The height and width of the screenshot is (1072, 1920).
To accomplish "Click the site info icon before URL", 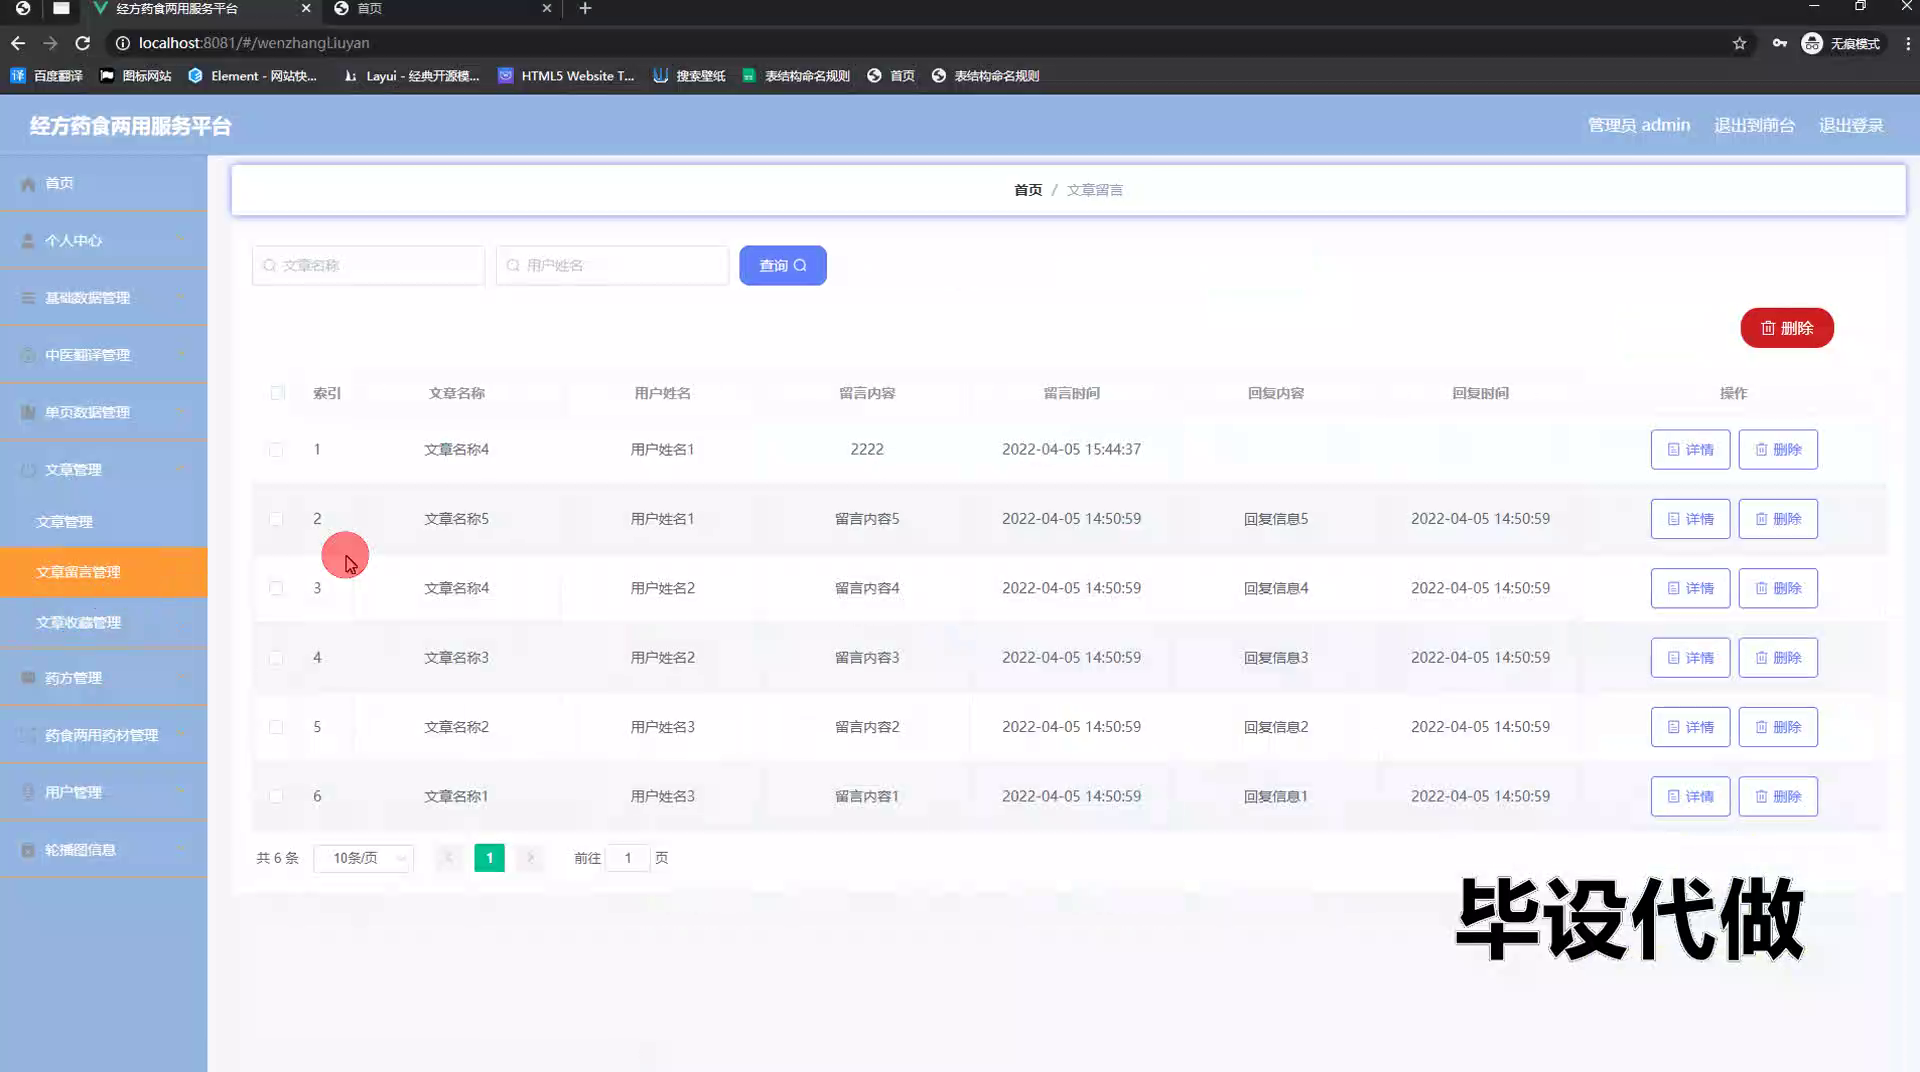I will point(122,43).
